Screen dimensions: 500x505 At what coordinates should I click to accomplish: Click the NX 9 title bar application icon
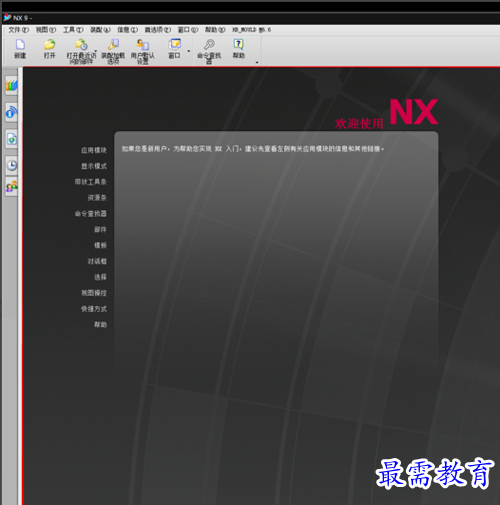[7, 17]
